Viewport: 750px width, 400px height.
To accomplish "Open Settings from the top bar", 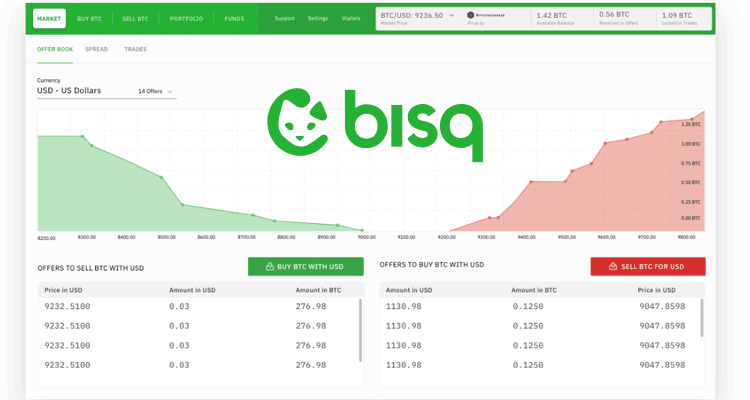I will (318, 19).
